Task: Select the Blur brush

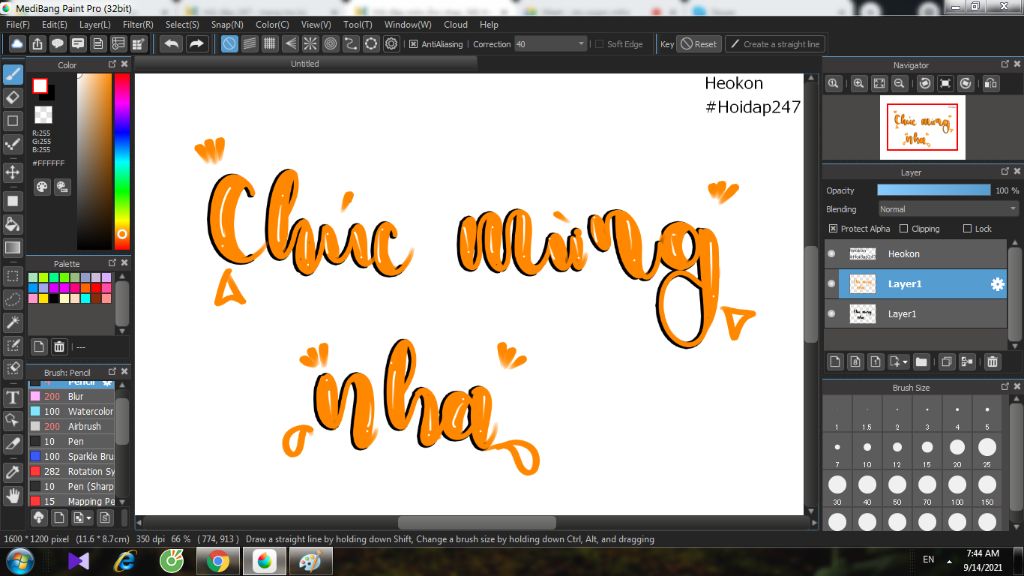Action: coord(72,396)
